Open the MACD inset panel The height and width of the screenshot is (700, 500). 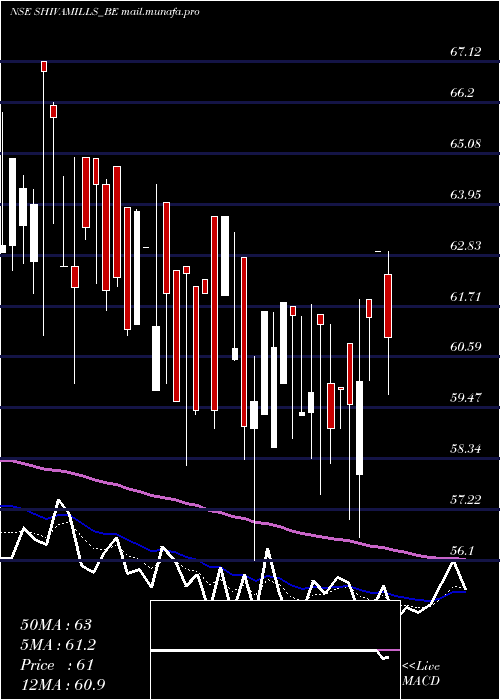click(x=275, y=650)
